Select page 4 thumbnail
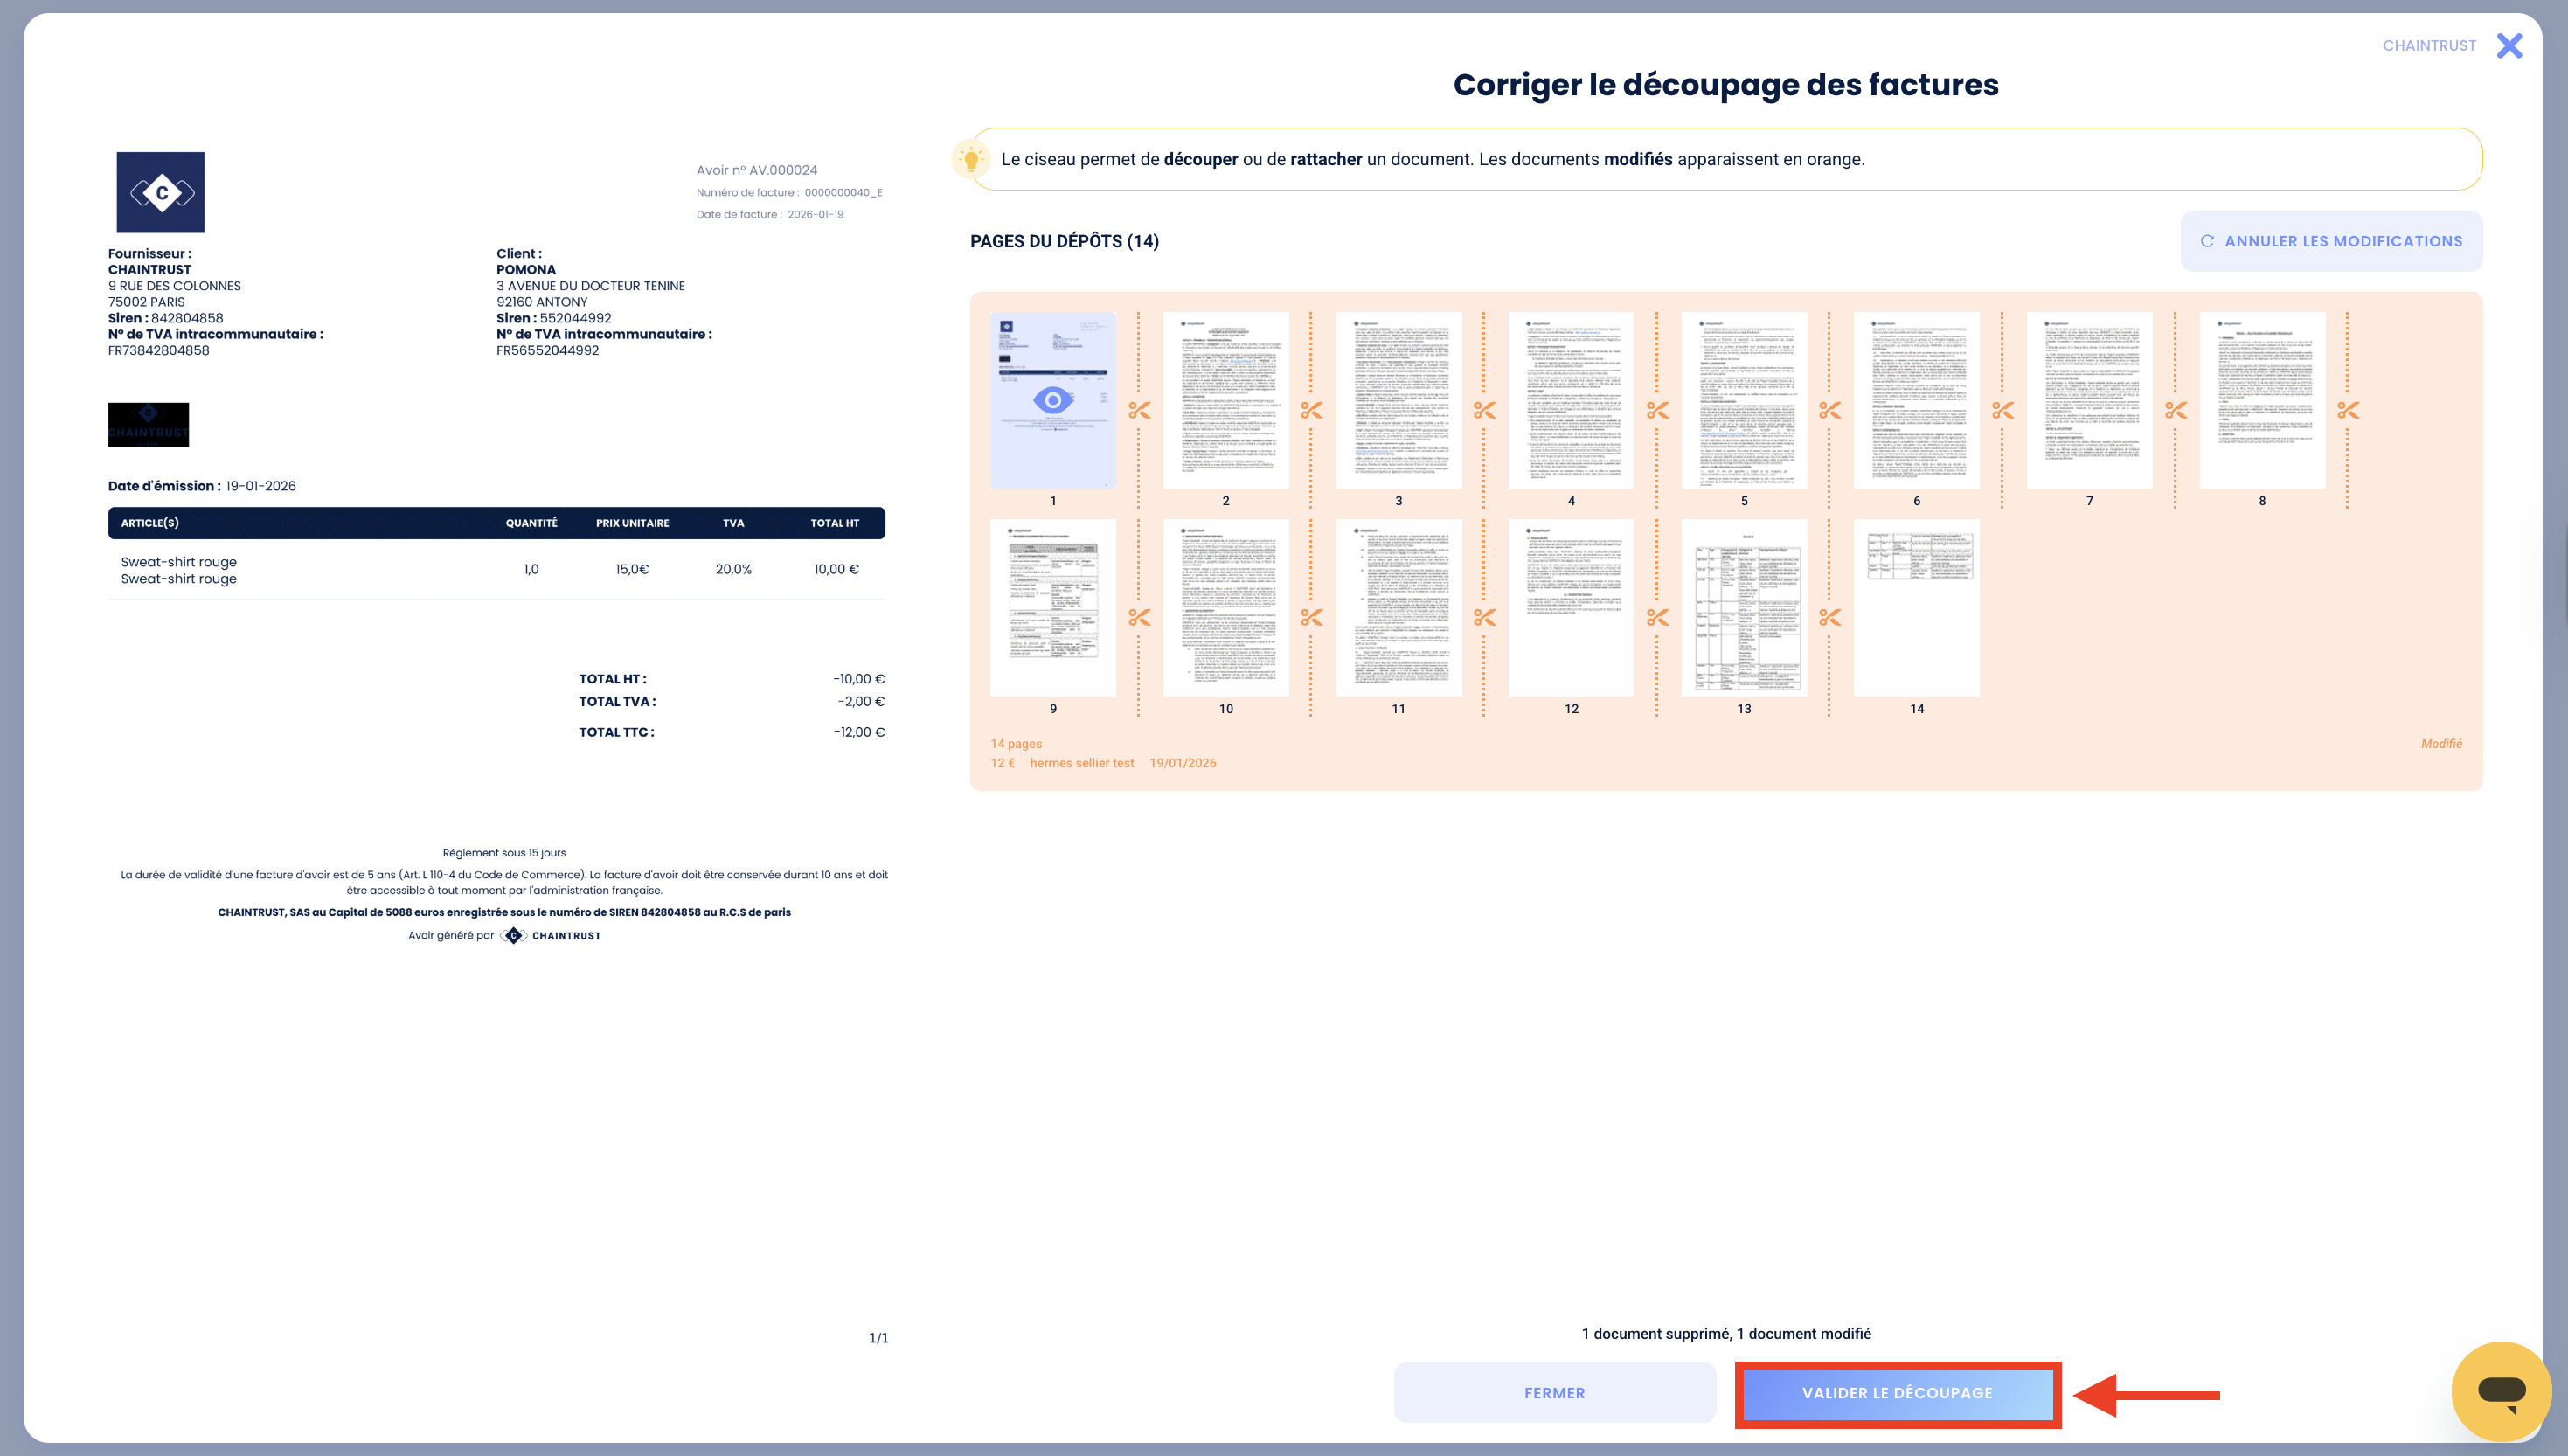This screenshot has height=1456, width=2568. pyautogui.click(x=1571, y=400)
